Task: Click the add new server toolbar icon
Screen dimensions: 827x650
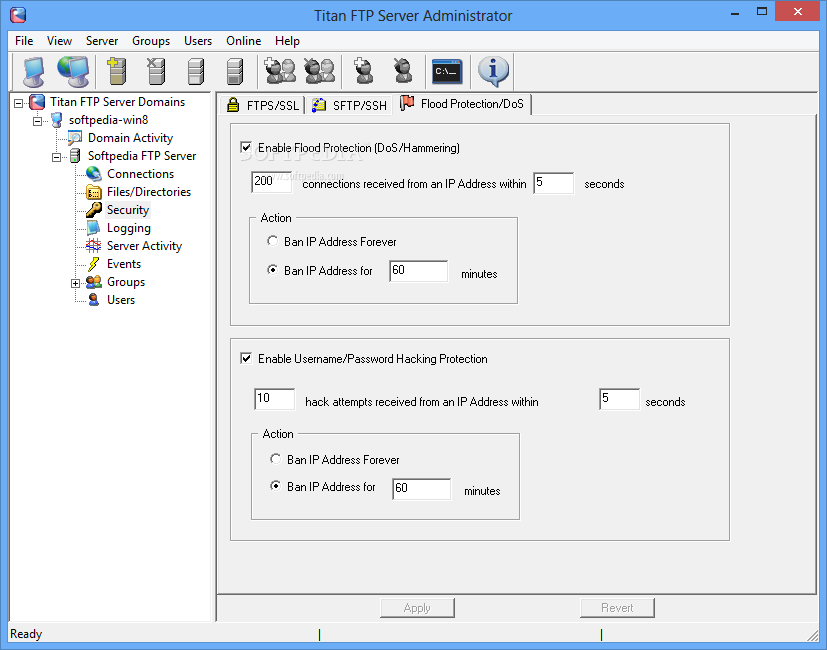Action: (117, 71)
